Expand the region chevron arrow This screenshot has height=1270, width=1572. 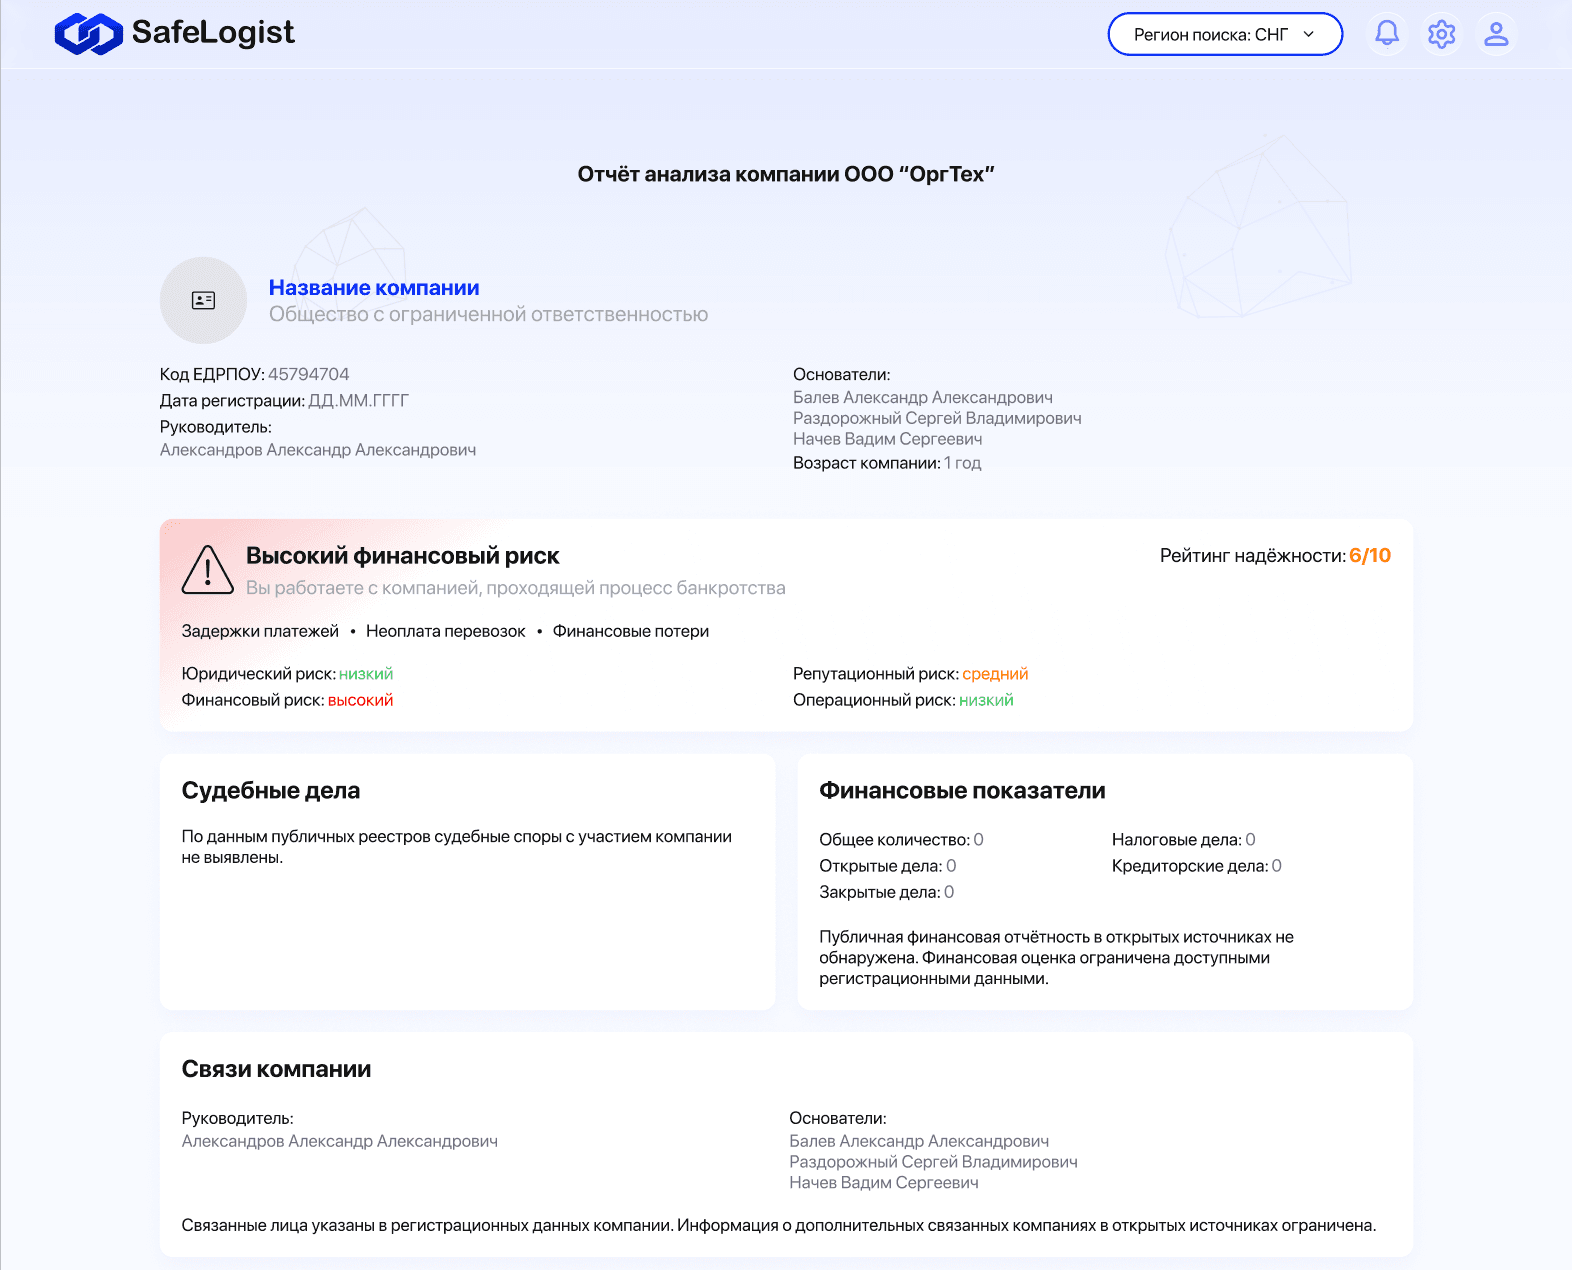1309,34
